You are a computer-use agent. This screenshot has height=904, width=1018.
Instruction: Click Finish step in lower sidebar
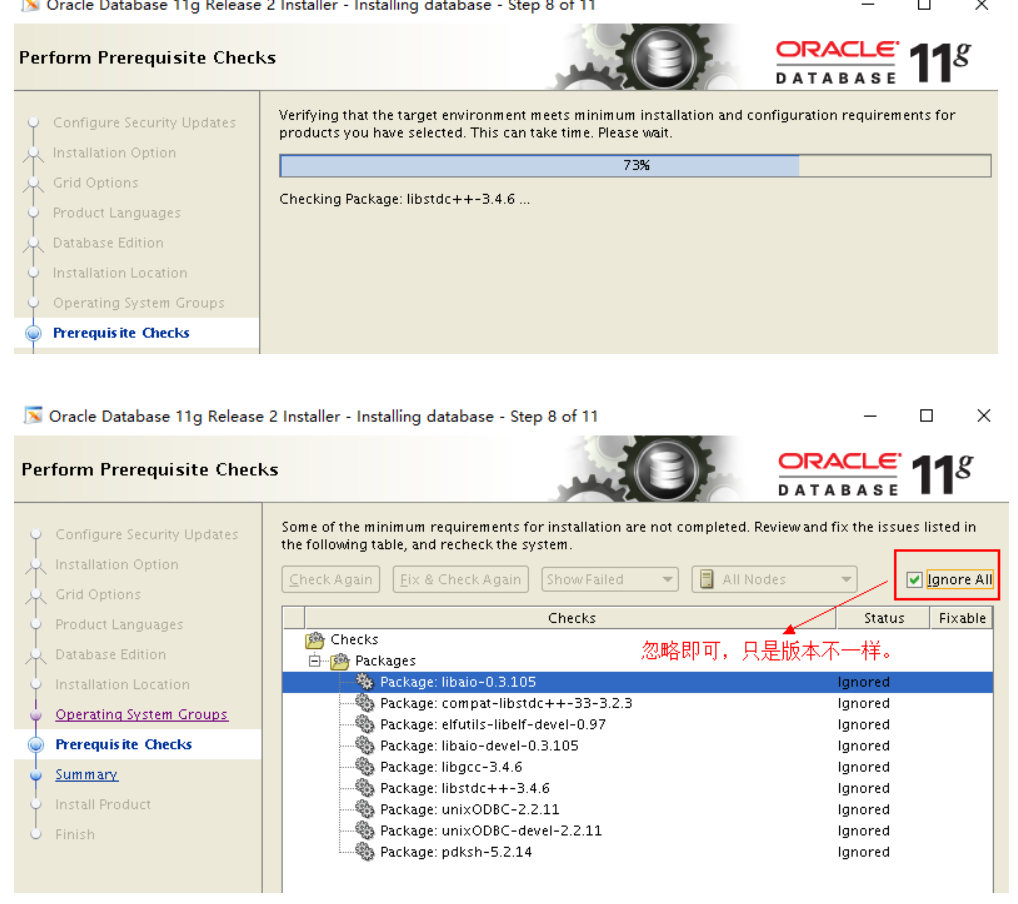75,835
